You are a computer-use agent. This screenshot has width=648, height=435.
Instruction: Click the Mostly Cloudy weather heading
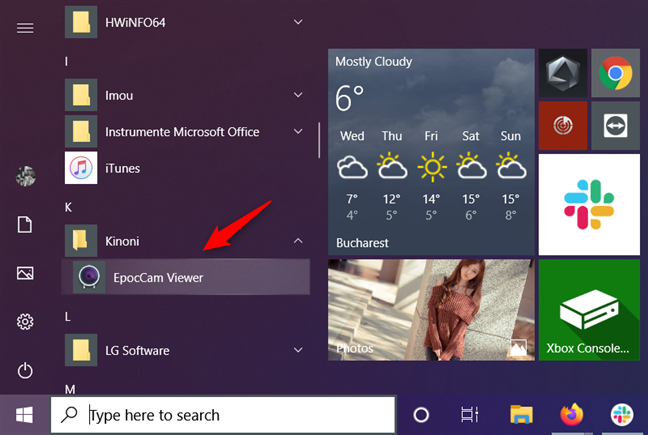[374, 62]
